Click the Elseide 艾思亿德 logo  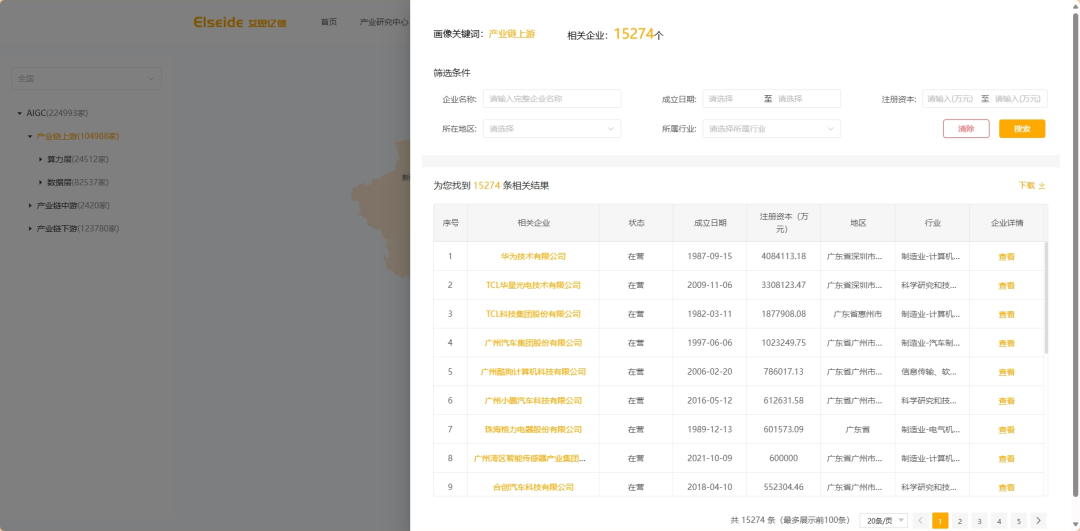tap(240, 23)
